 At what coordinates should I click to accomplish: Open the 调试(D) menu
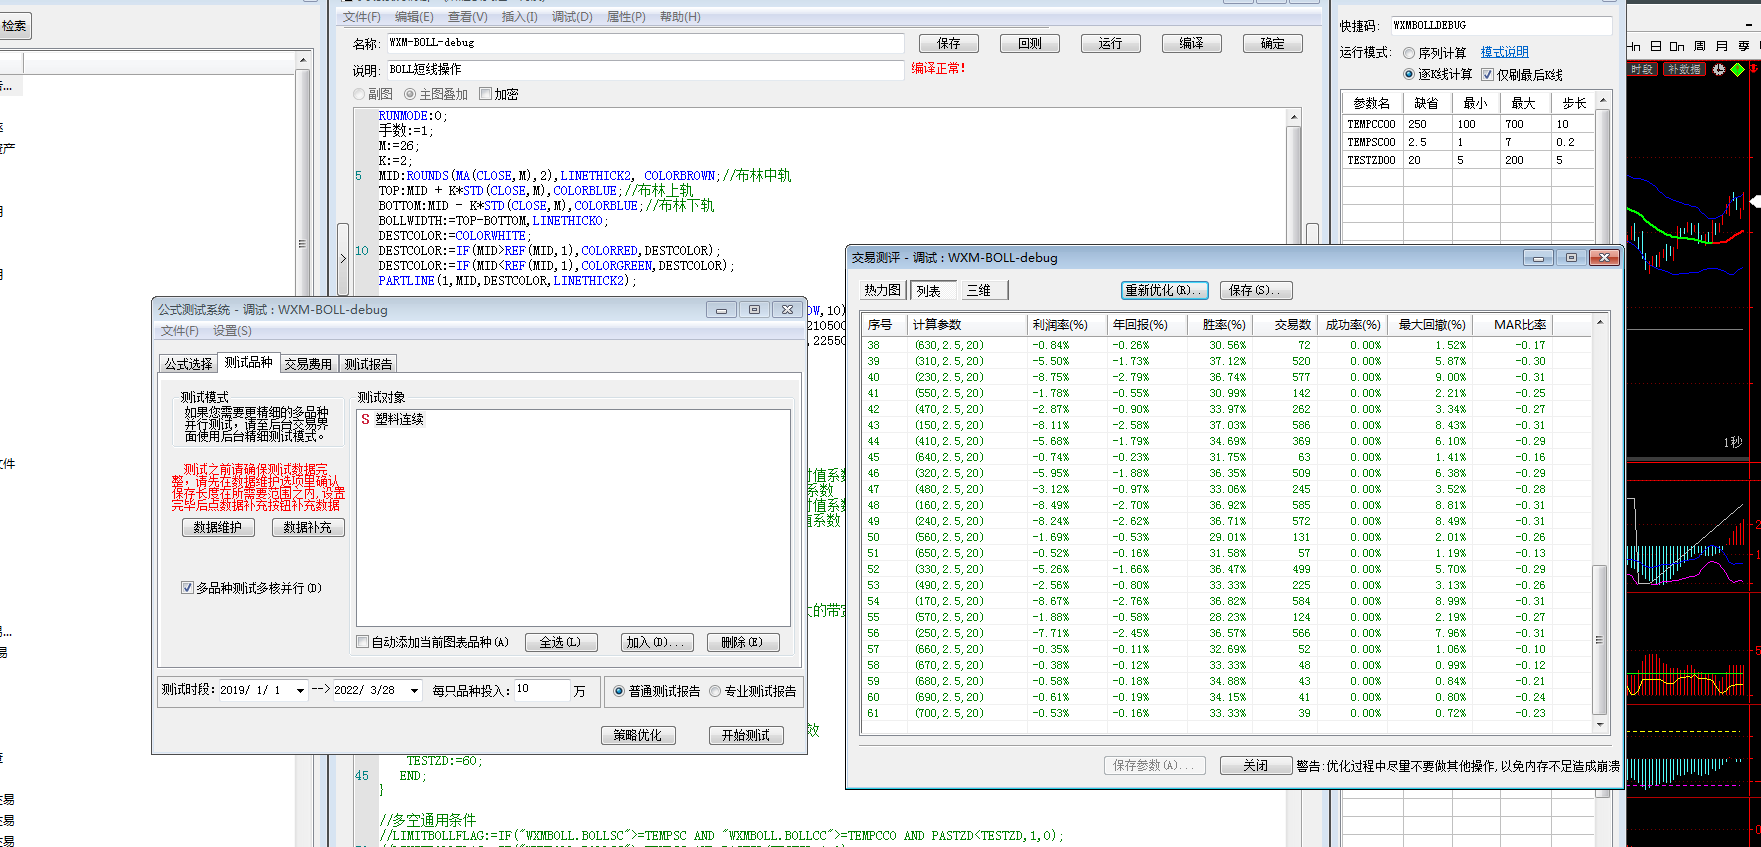coord(572,17)
